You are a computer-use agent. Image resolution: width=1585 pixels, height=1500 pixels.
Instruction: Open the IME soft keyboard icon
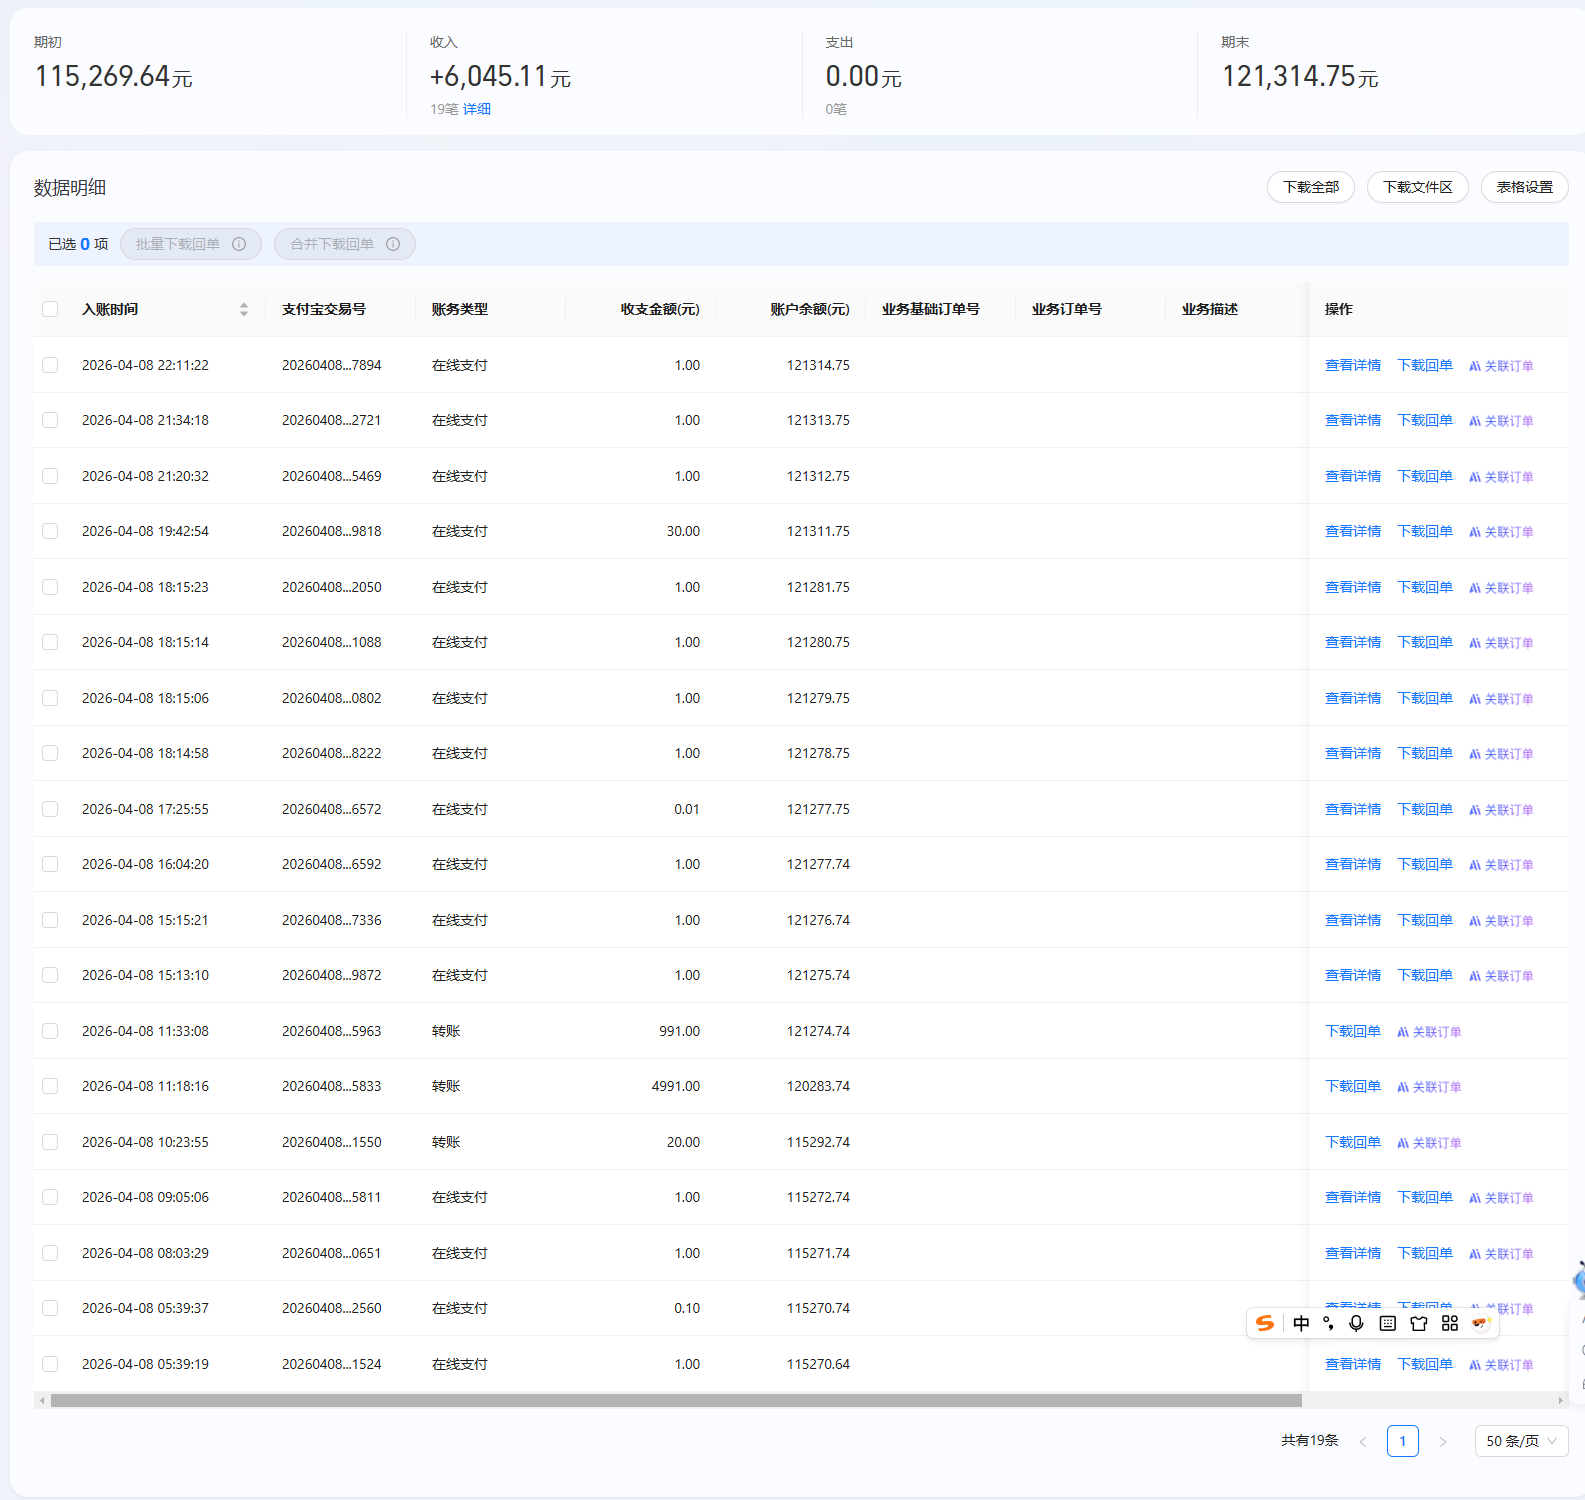[1387, 1323]
